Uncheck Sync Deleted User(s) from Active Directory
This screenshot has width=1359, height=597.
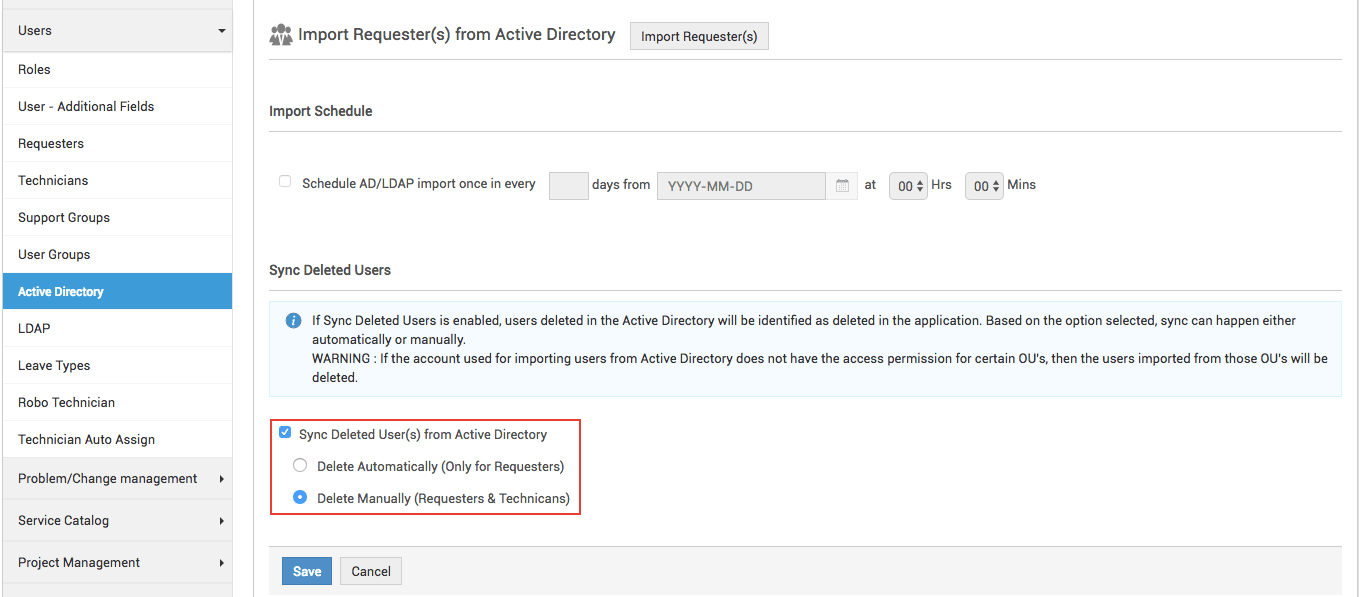pyautogui.click(x=285, y=433)
